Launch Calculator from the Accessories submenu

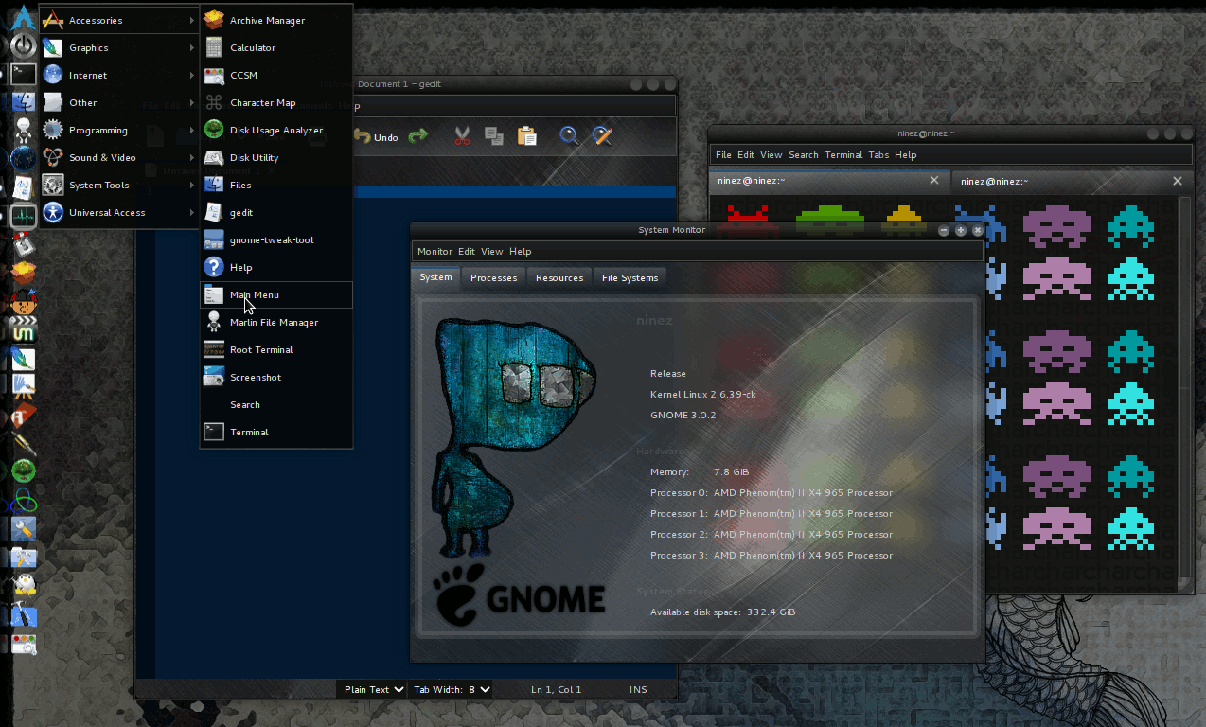pos(276,47)
